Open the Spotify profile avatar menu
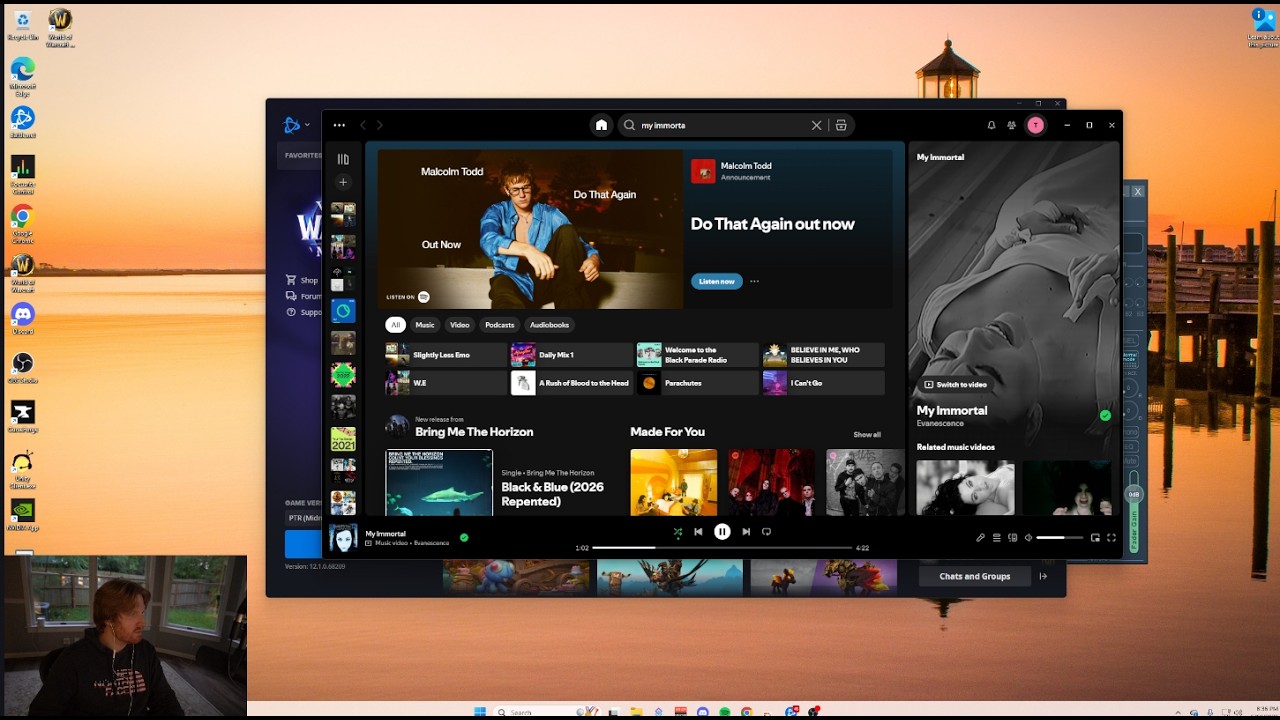Screen dimensions: 1280x720 tap(1036, 125)
